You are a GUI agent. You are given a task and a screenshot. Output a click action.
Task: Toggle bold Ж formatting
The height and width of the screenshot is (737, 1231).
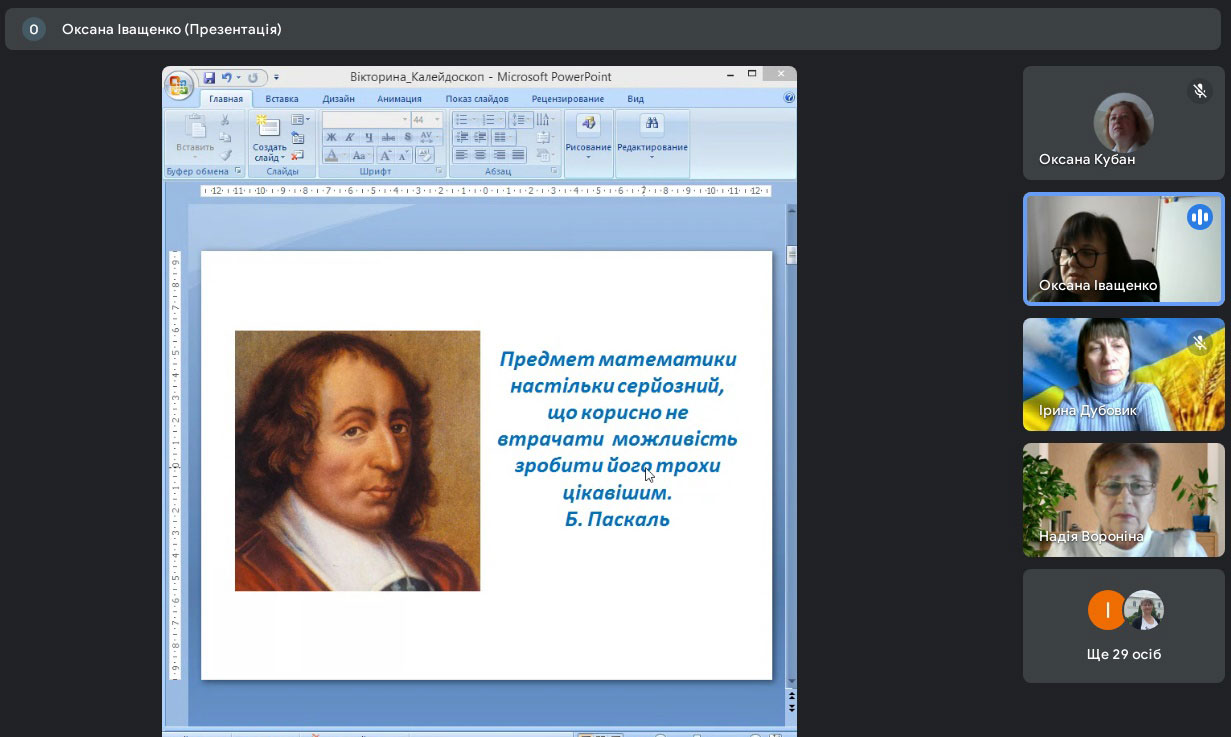[x=332, y=137]
